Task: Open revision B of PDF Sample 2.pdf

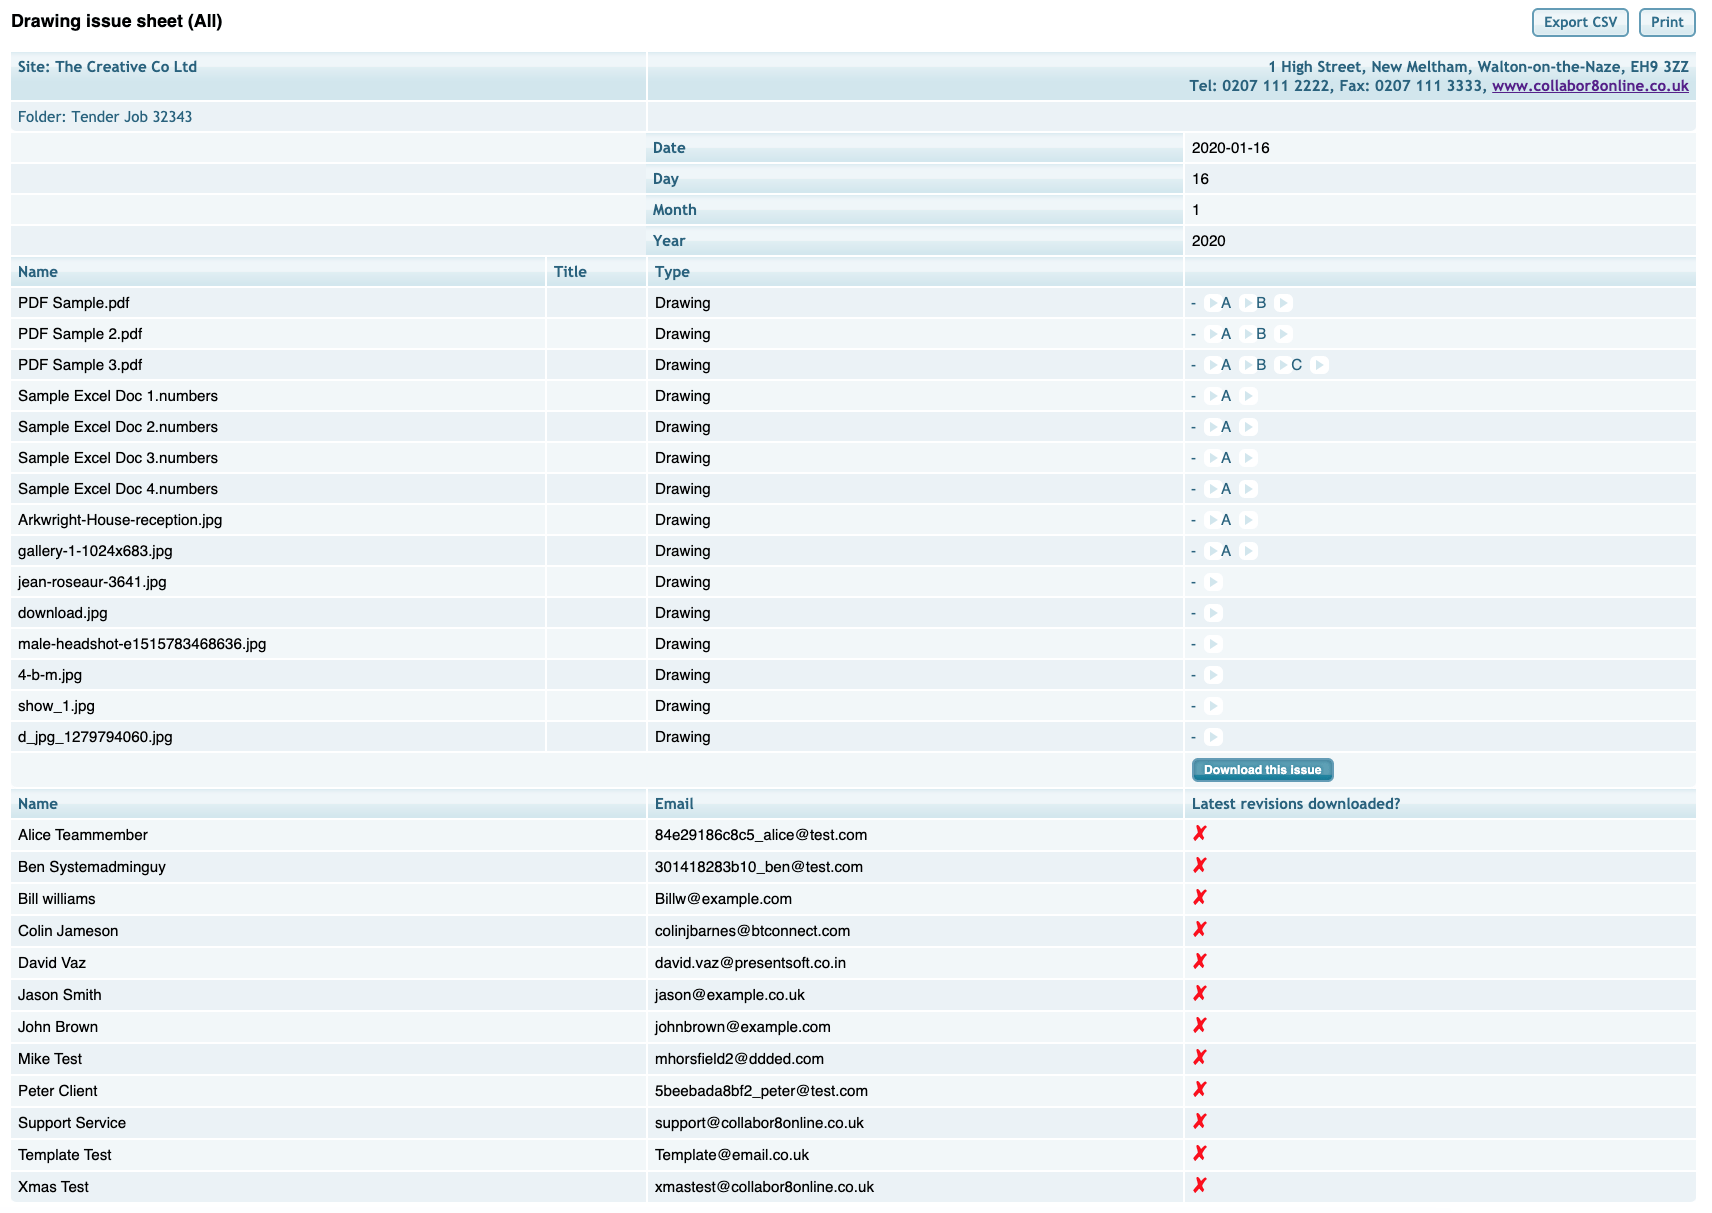Action: pos(1261,334)
